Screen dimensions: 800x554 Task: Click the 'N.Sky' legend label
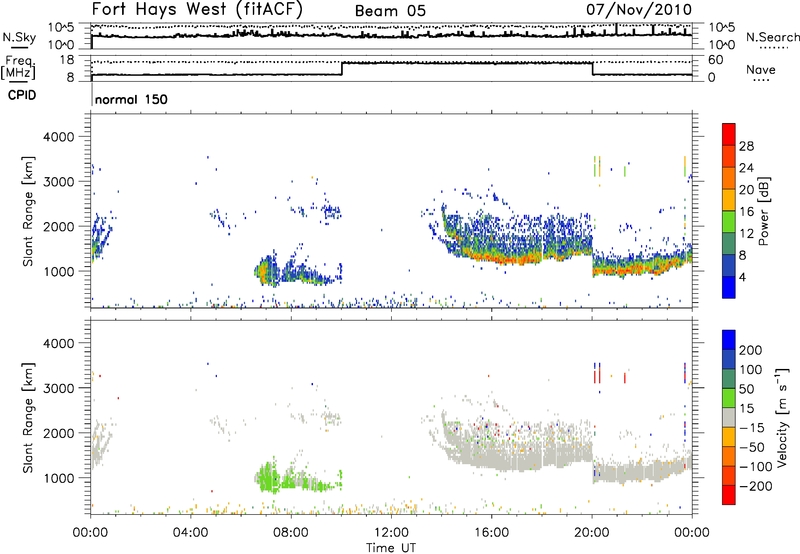pos(19,37)
